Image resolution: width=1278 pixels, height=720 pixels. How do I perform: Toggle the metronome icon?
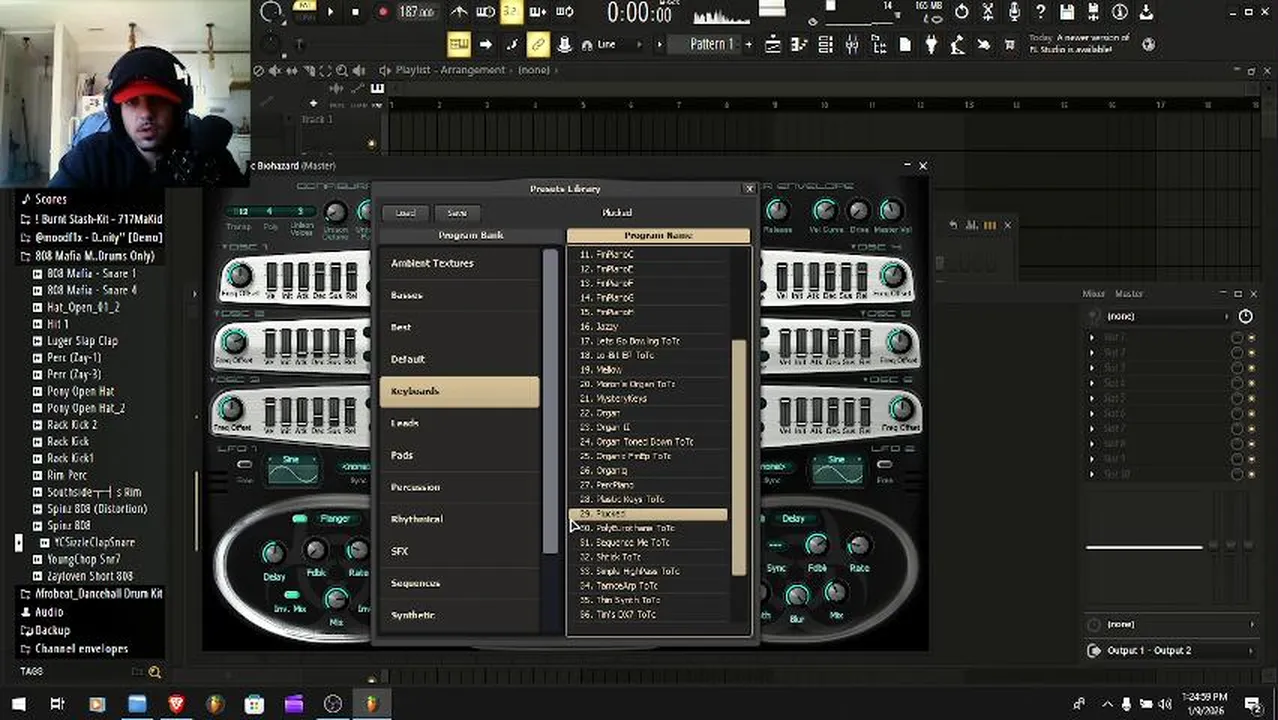459,12
